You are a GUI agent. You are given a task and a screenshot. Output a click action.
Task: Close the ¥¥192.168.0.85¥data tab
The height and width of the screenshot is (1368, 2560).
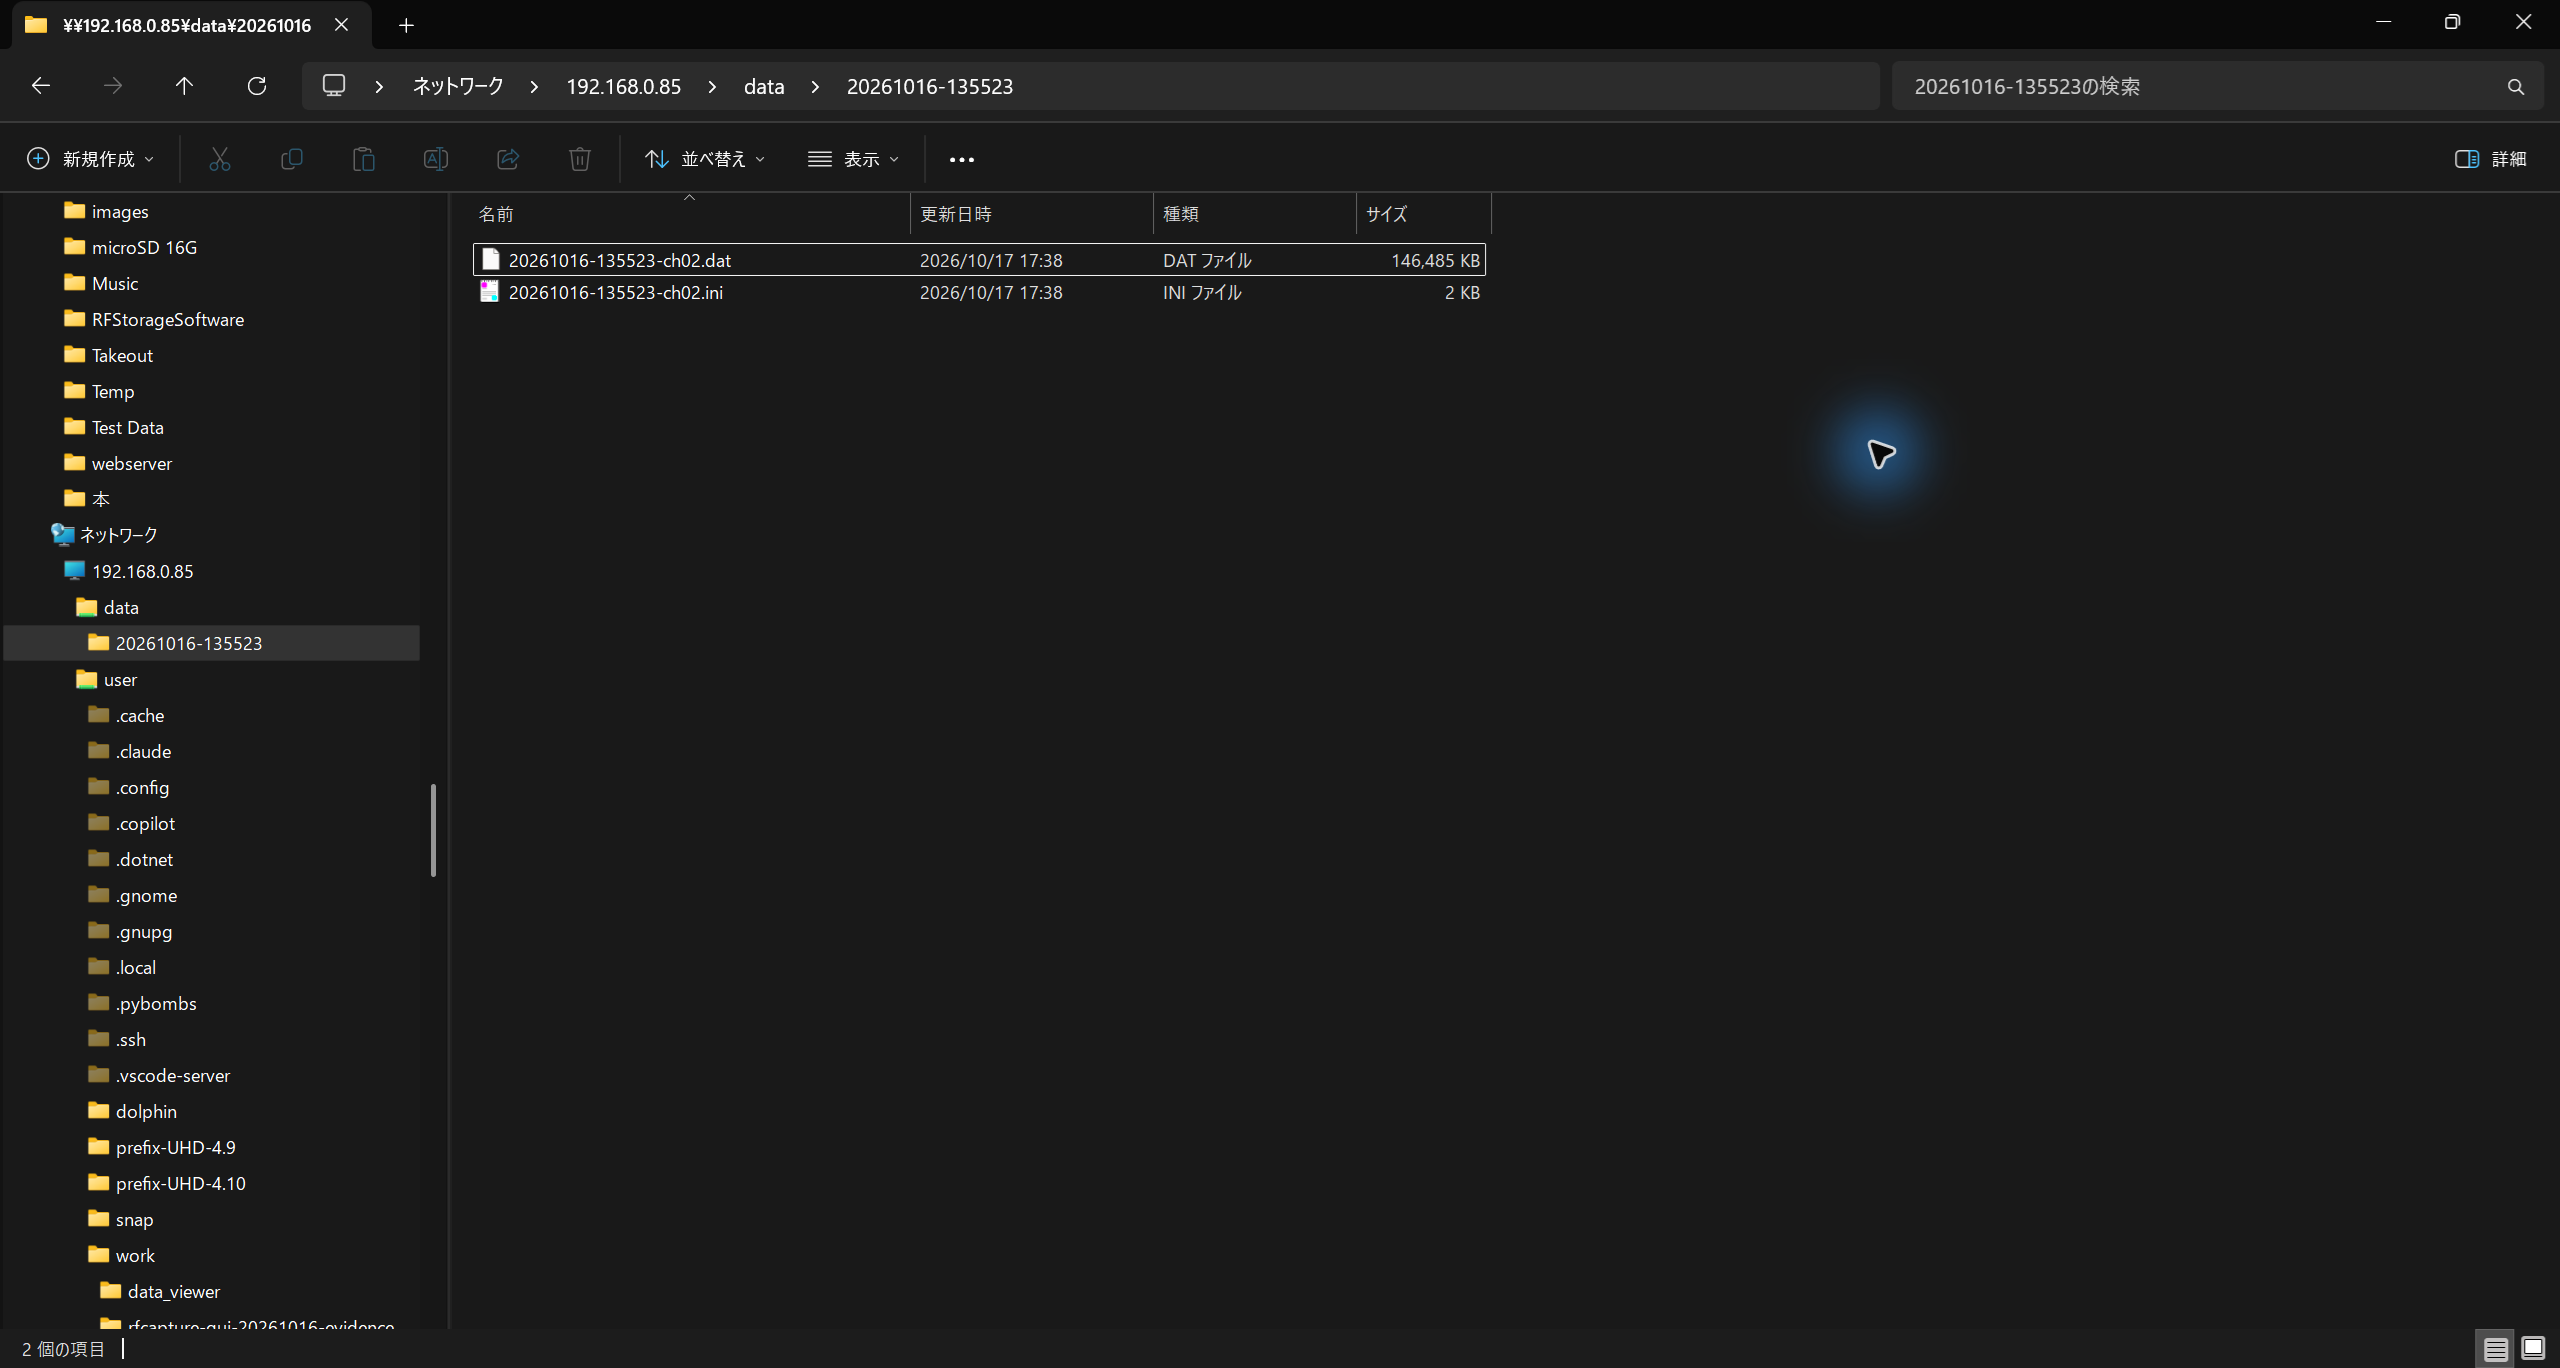(342, 25)
